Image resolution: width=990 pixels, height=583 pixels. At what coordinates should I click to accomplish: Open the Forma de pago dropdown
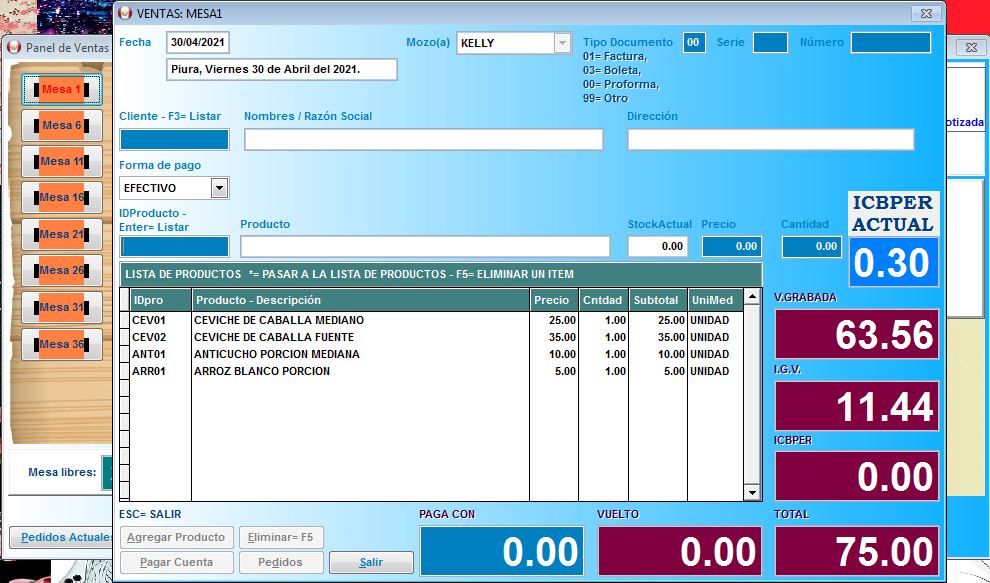220,188
